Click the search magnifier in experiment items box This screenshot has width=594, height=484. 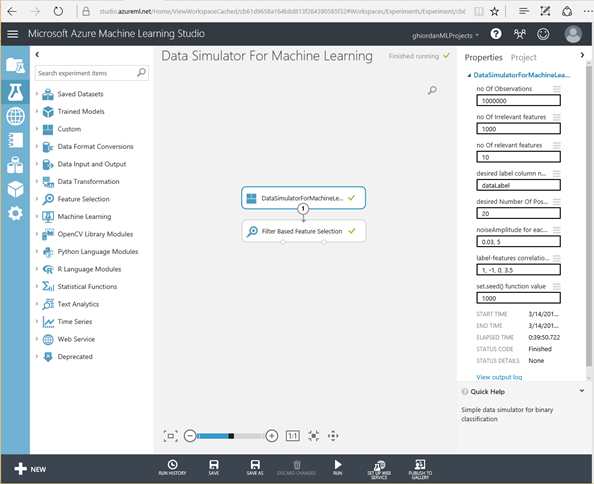[141, 72]
